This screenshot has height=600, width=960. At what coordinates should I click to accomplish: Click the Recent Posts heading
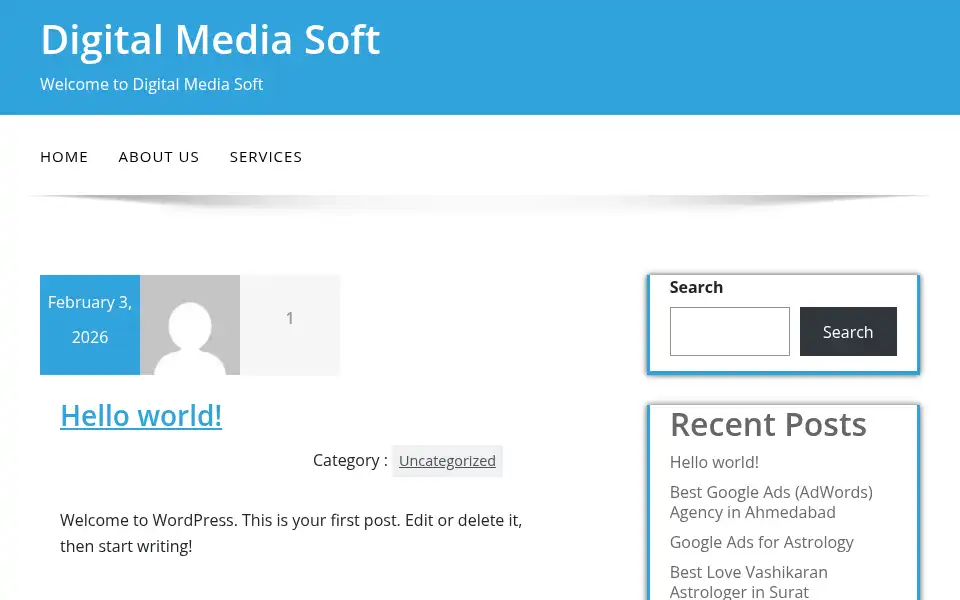tap(768, 425)
